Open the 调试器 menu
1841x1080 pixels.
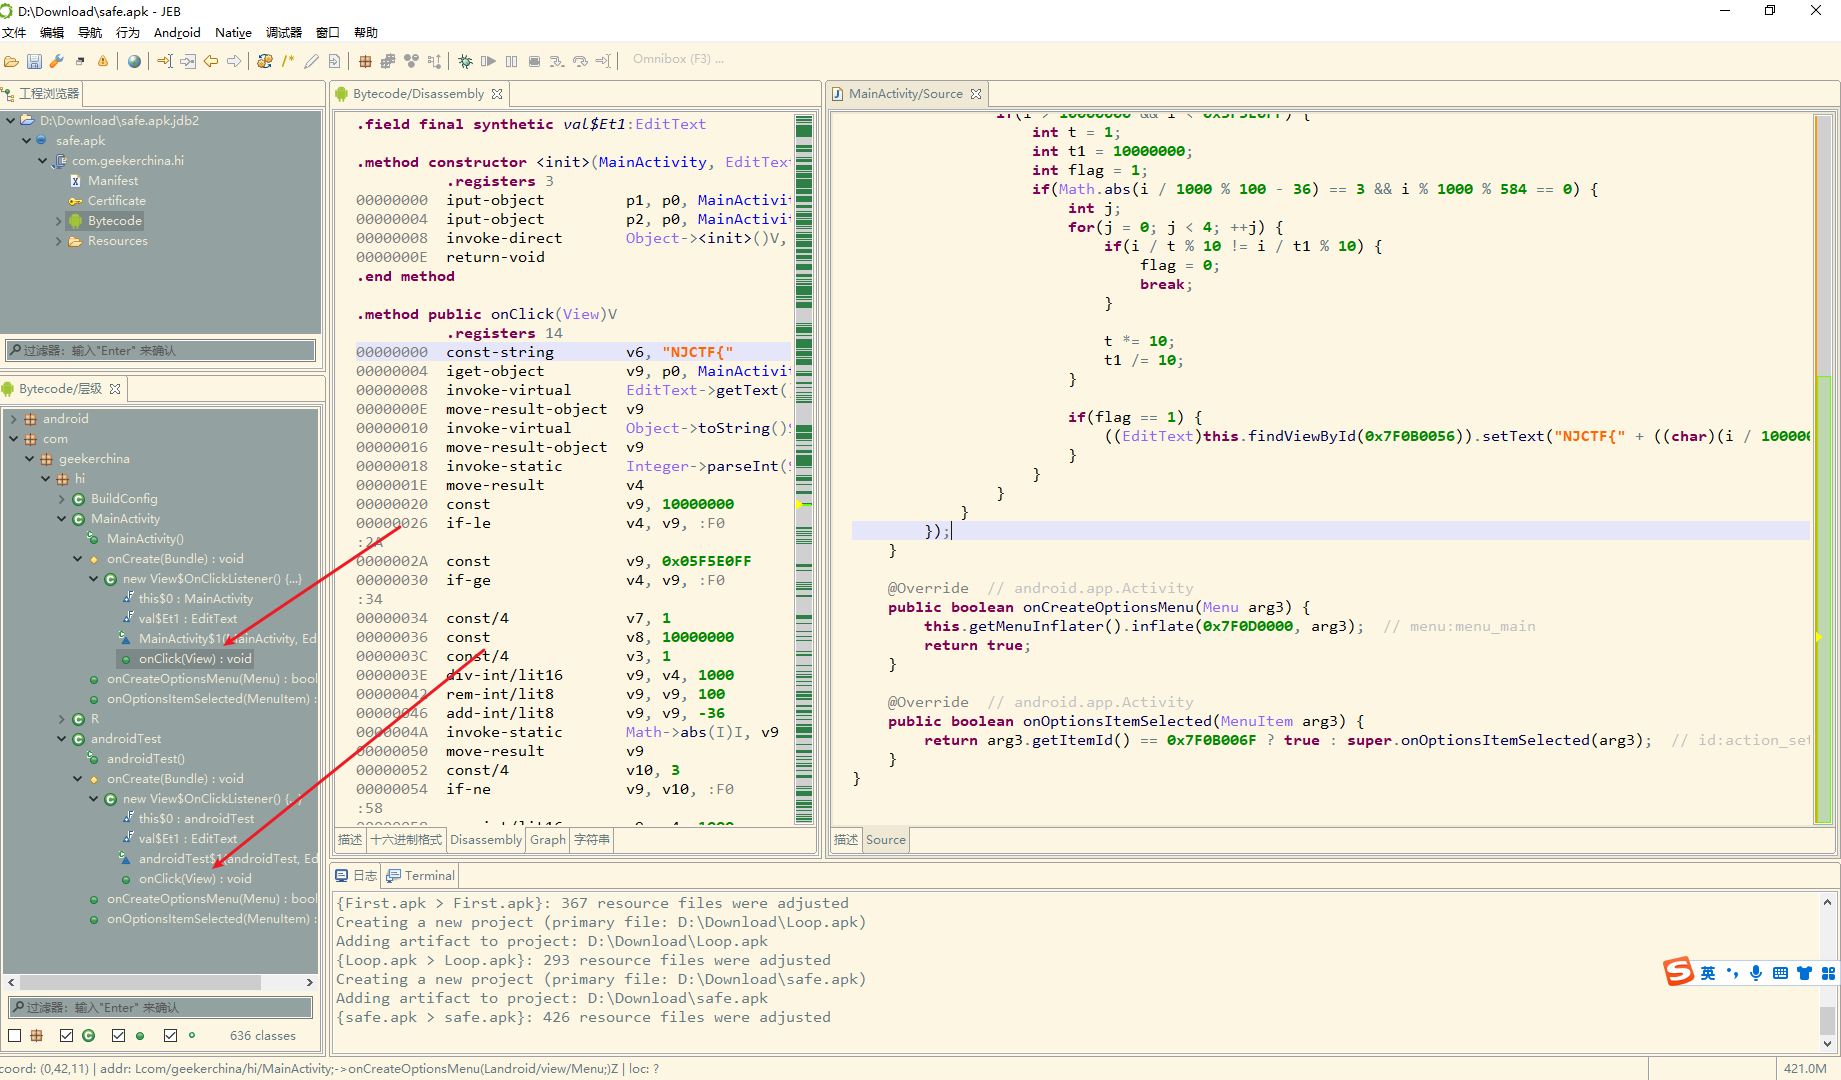[x=284, y=32]
